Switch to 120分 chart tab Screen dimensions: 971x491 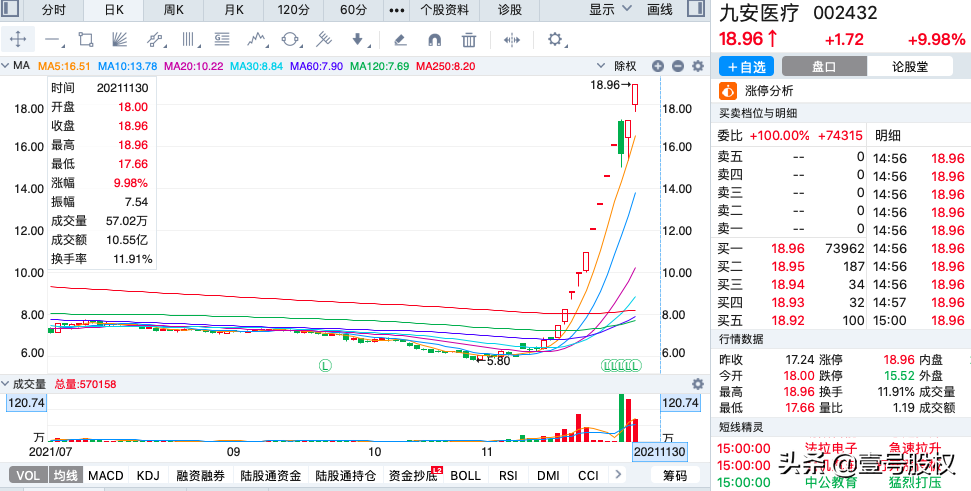[294, 10]
